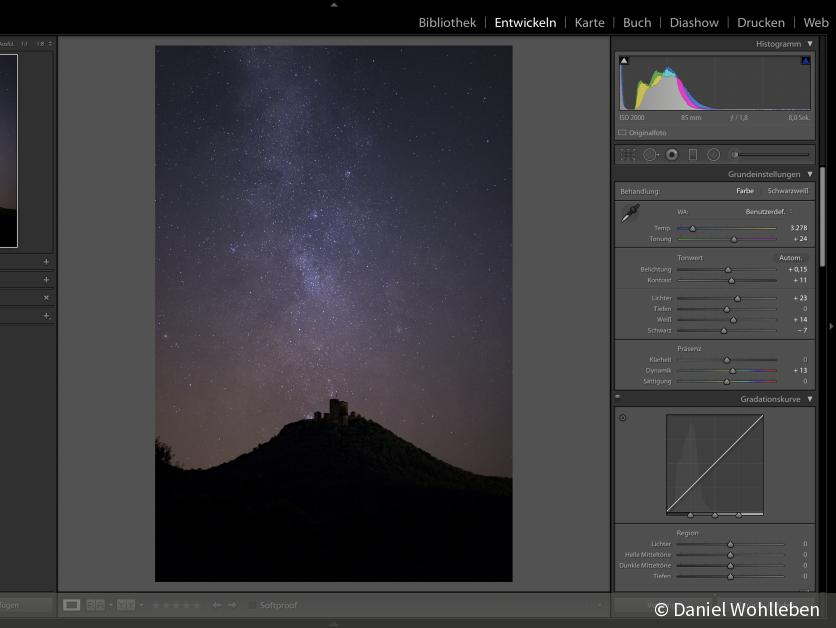
Task: Click the tone curve graph
Action: pyautogui.click(x=715, y=464)
